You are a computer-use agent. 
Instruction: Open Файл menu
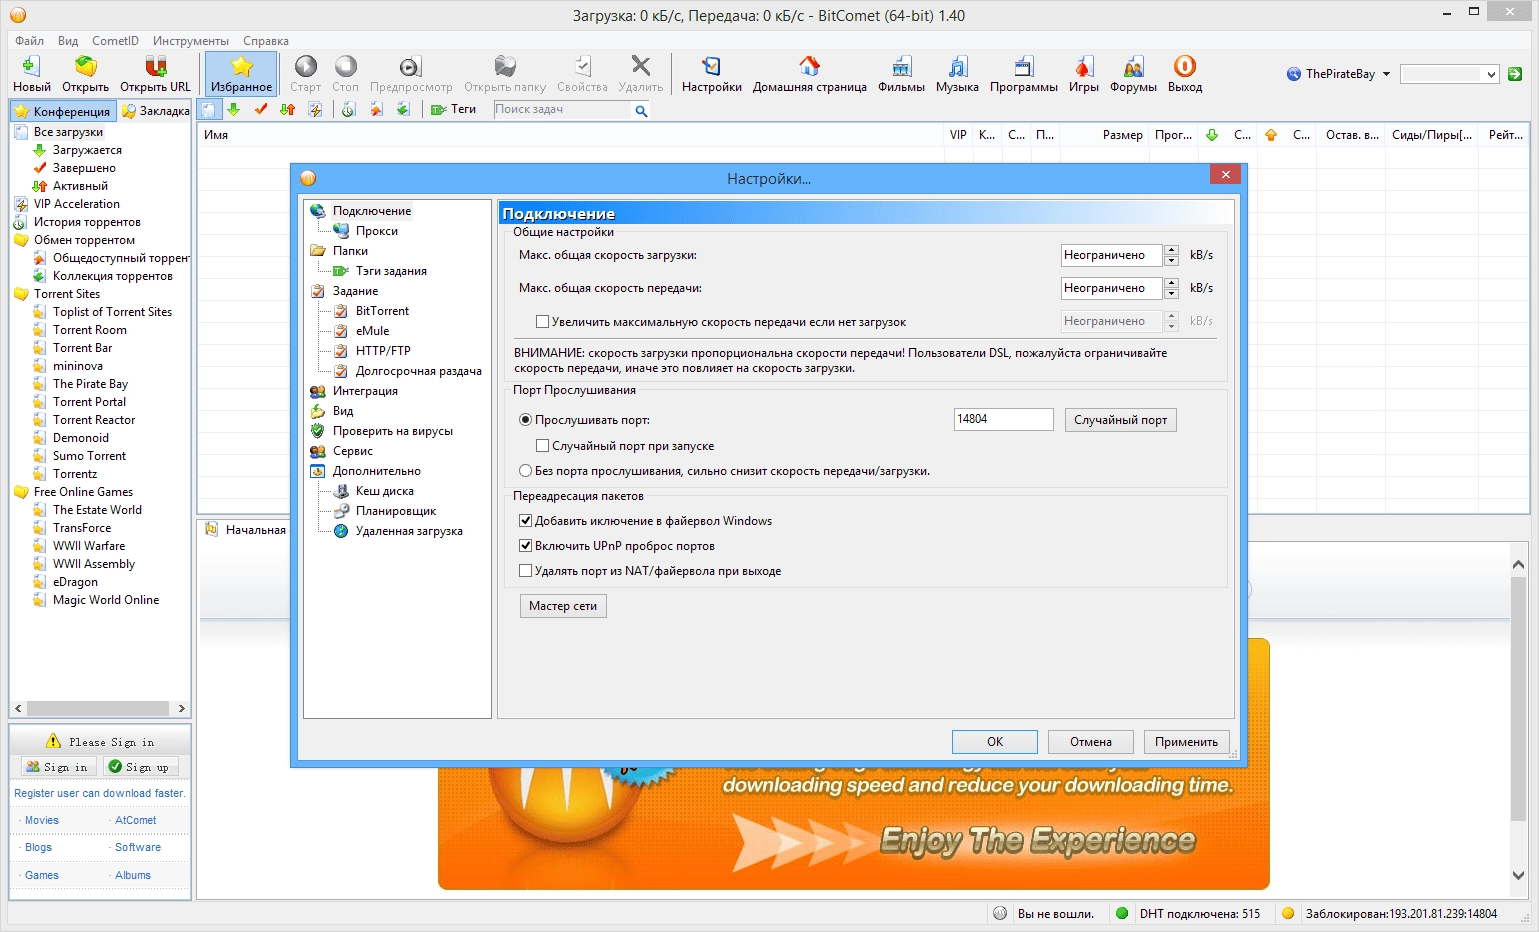coord(29,41)
